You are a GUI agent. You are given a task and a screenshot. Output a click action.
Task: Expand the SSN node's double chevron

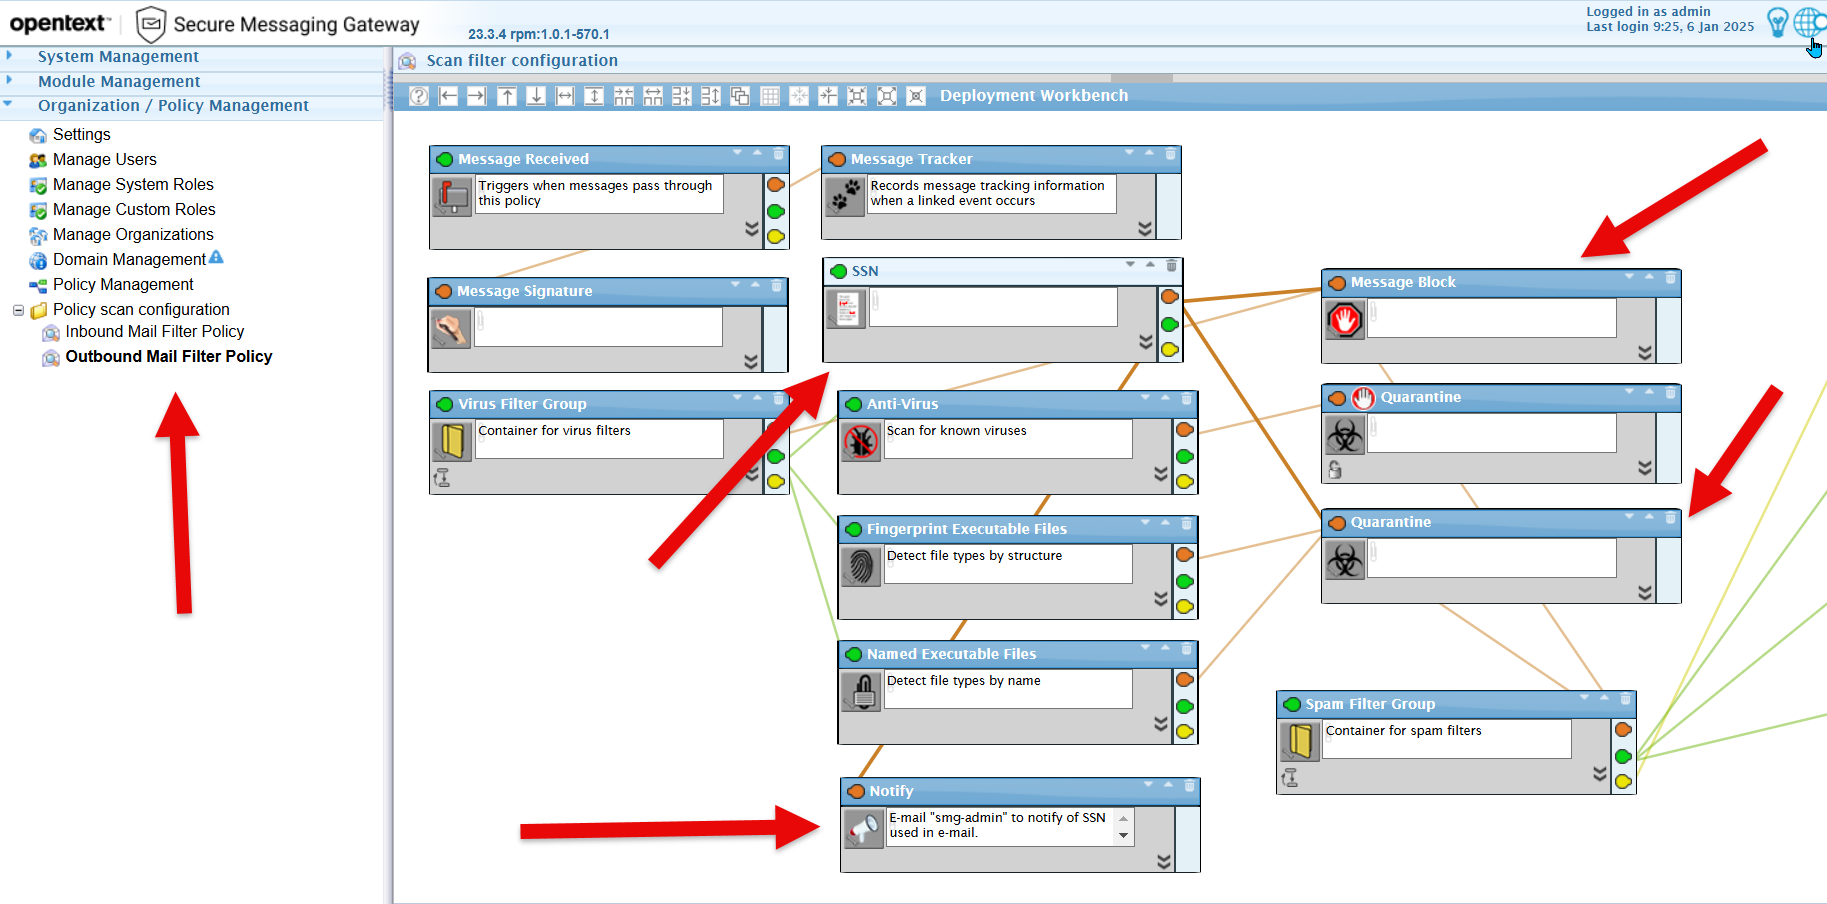click(1146, 342)
